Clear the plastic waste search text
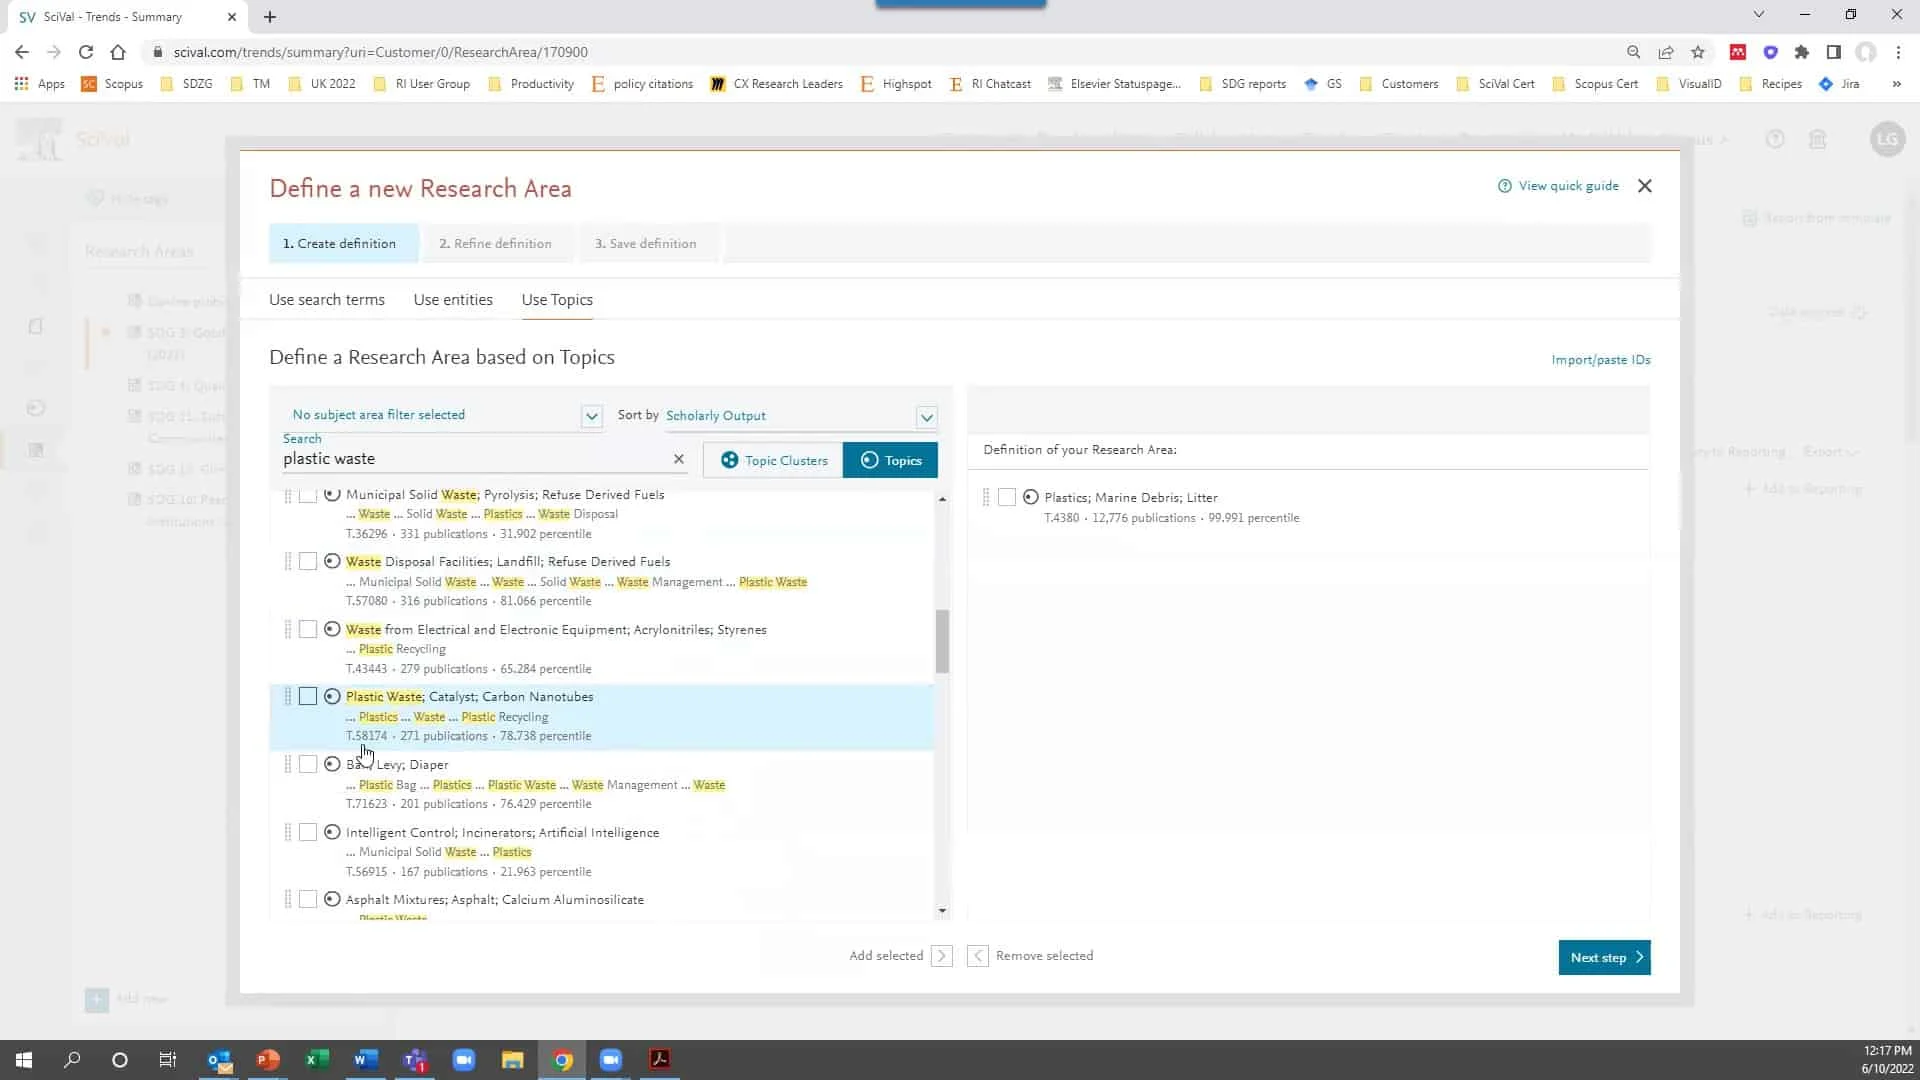 click(679, 459)
